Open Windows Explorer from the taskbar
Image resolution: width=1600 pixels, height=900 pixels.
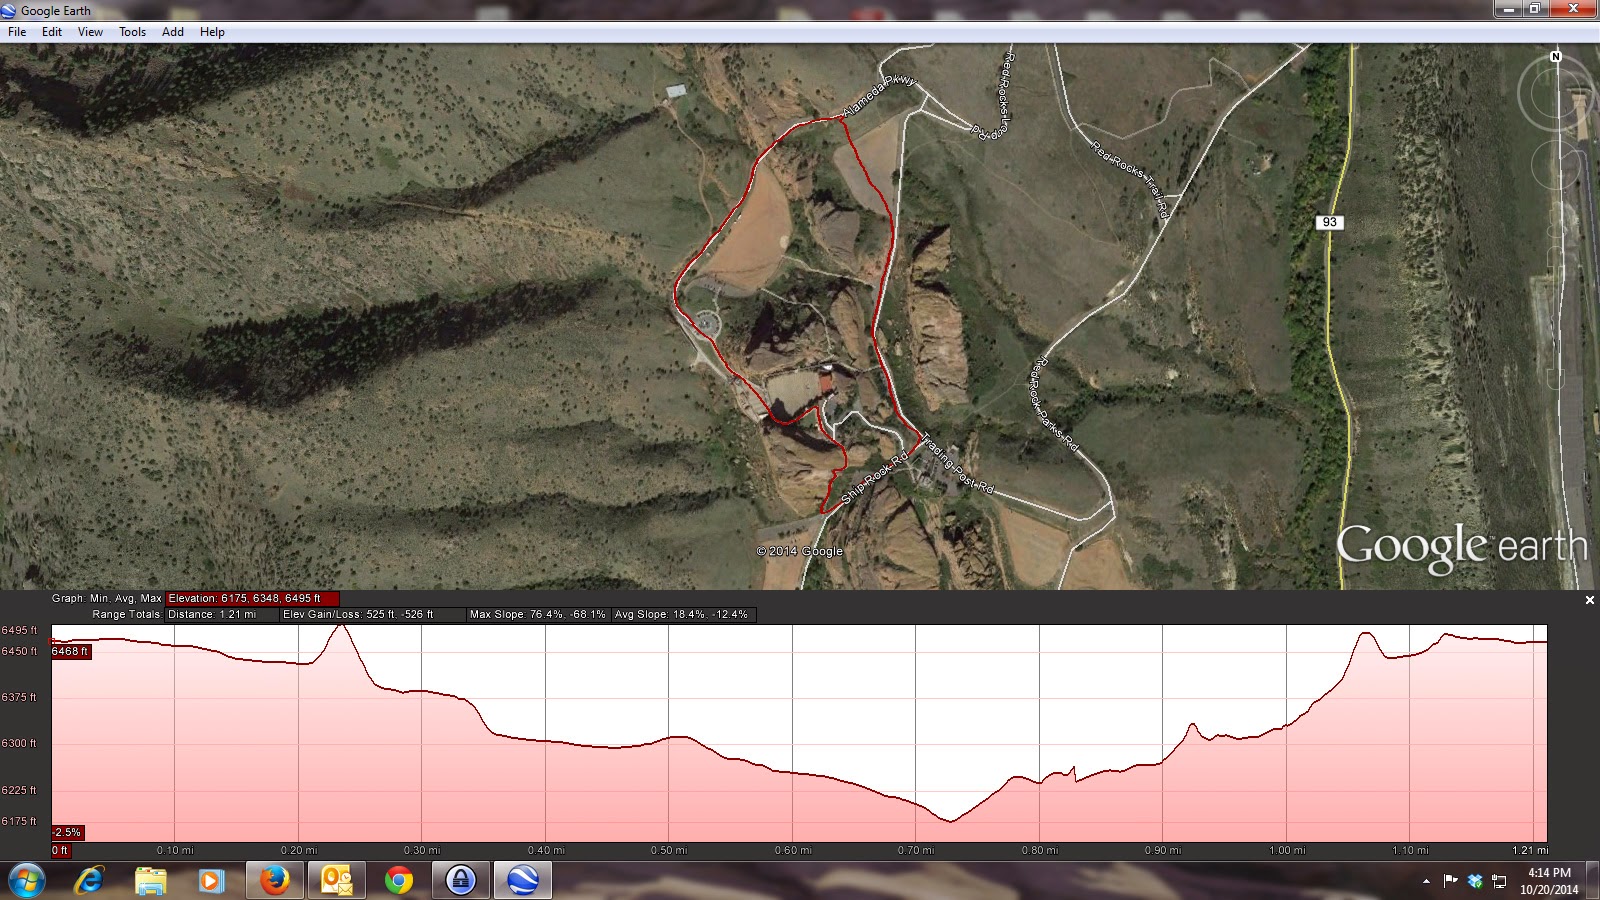pos(151,881)
